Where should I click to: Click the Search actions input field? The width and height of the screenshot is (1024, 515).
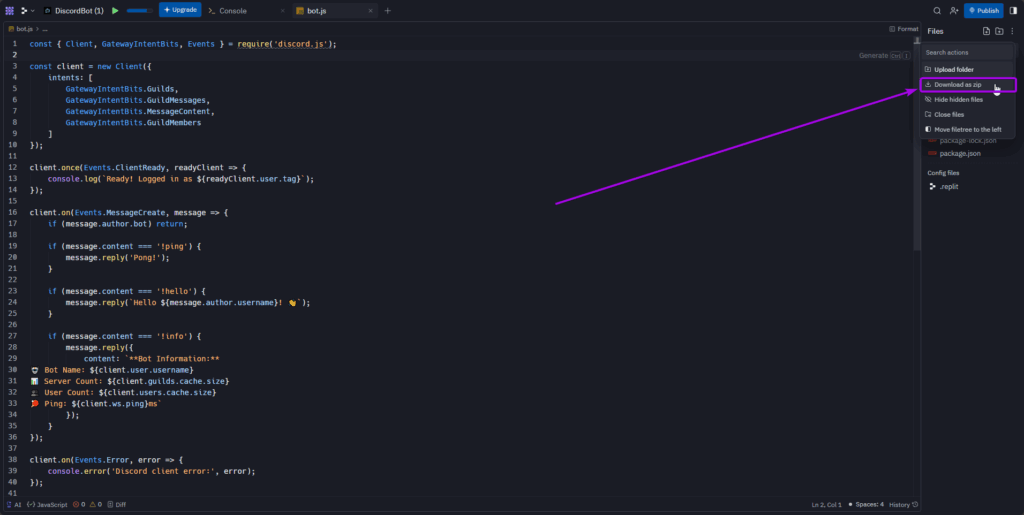click(x=967, y=52)
